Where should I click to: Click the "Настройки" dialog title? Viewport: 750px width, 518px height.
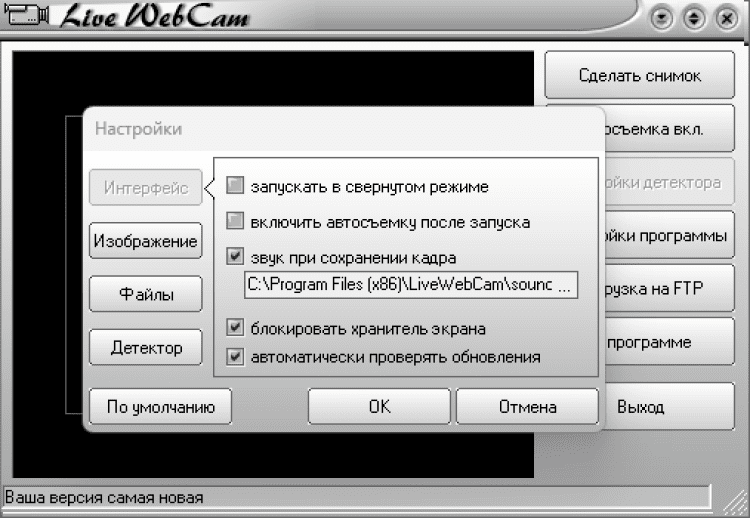coord(138,129)
